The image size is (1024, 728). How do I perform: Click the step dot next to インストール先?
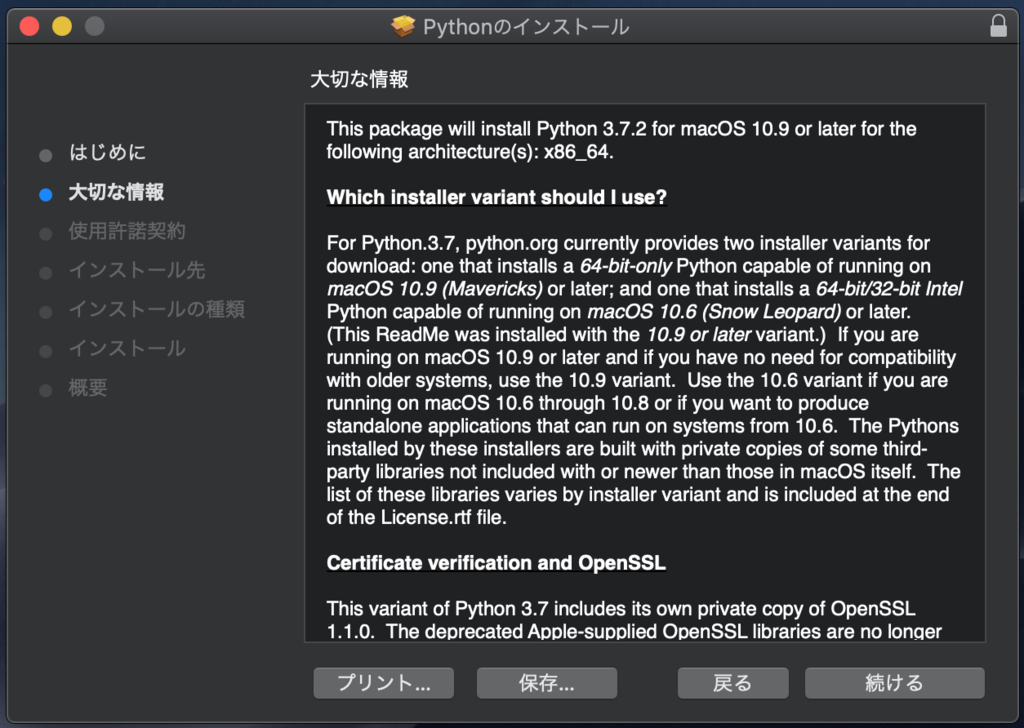click(x=45, y=271)
